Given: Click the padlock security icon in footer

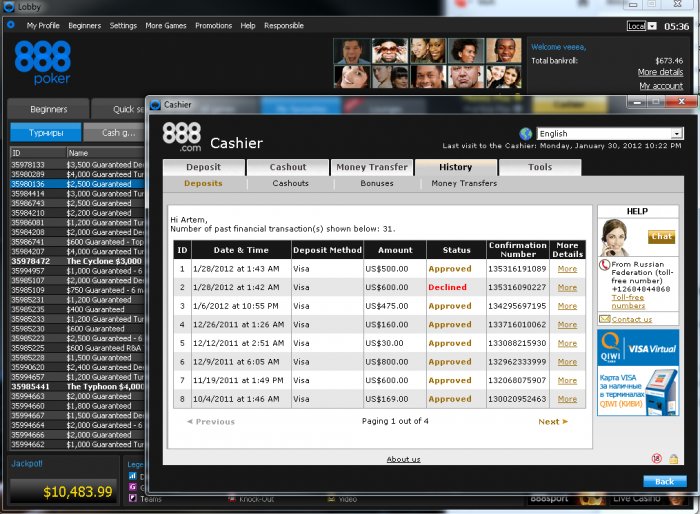Looking at the screenshot, I should 673,458.
